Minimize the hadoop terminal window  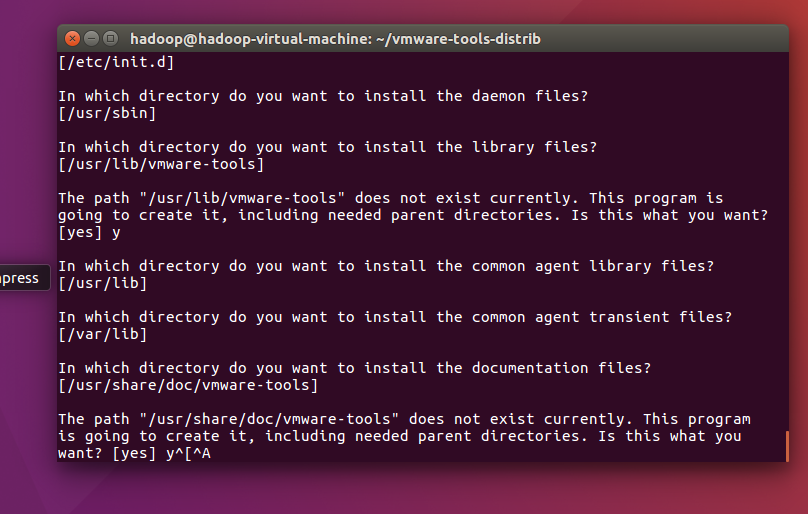(91, 39)
